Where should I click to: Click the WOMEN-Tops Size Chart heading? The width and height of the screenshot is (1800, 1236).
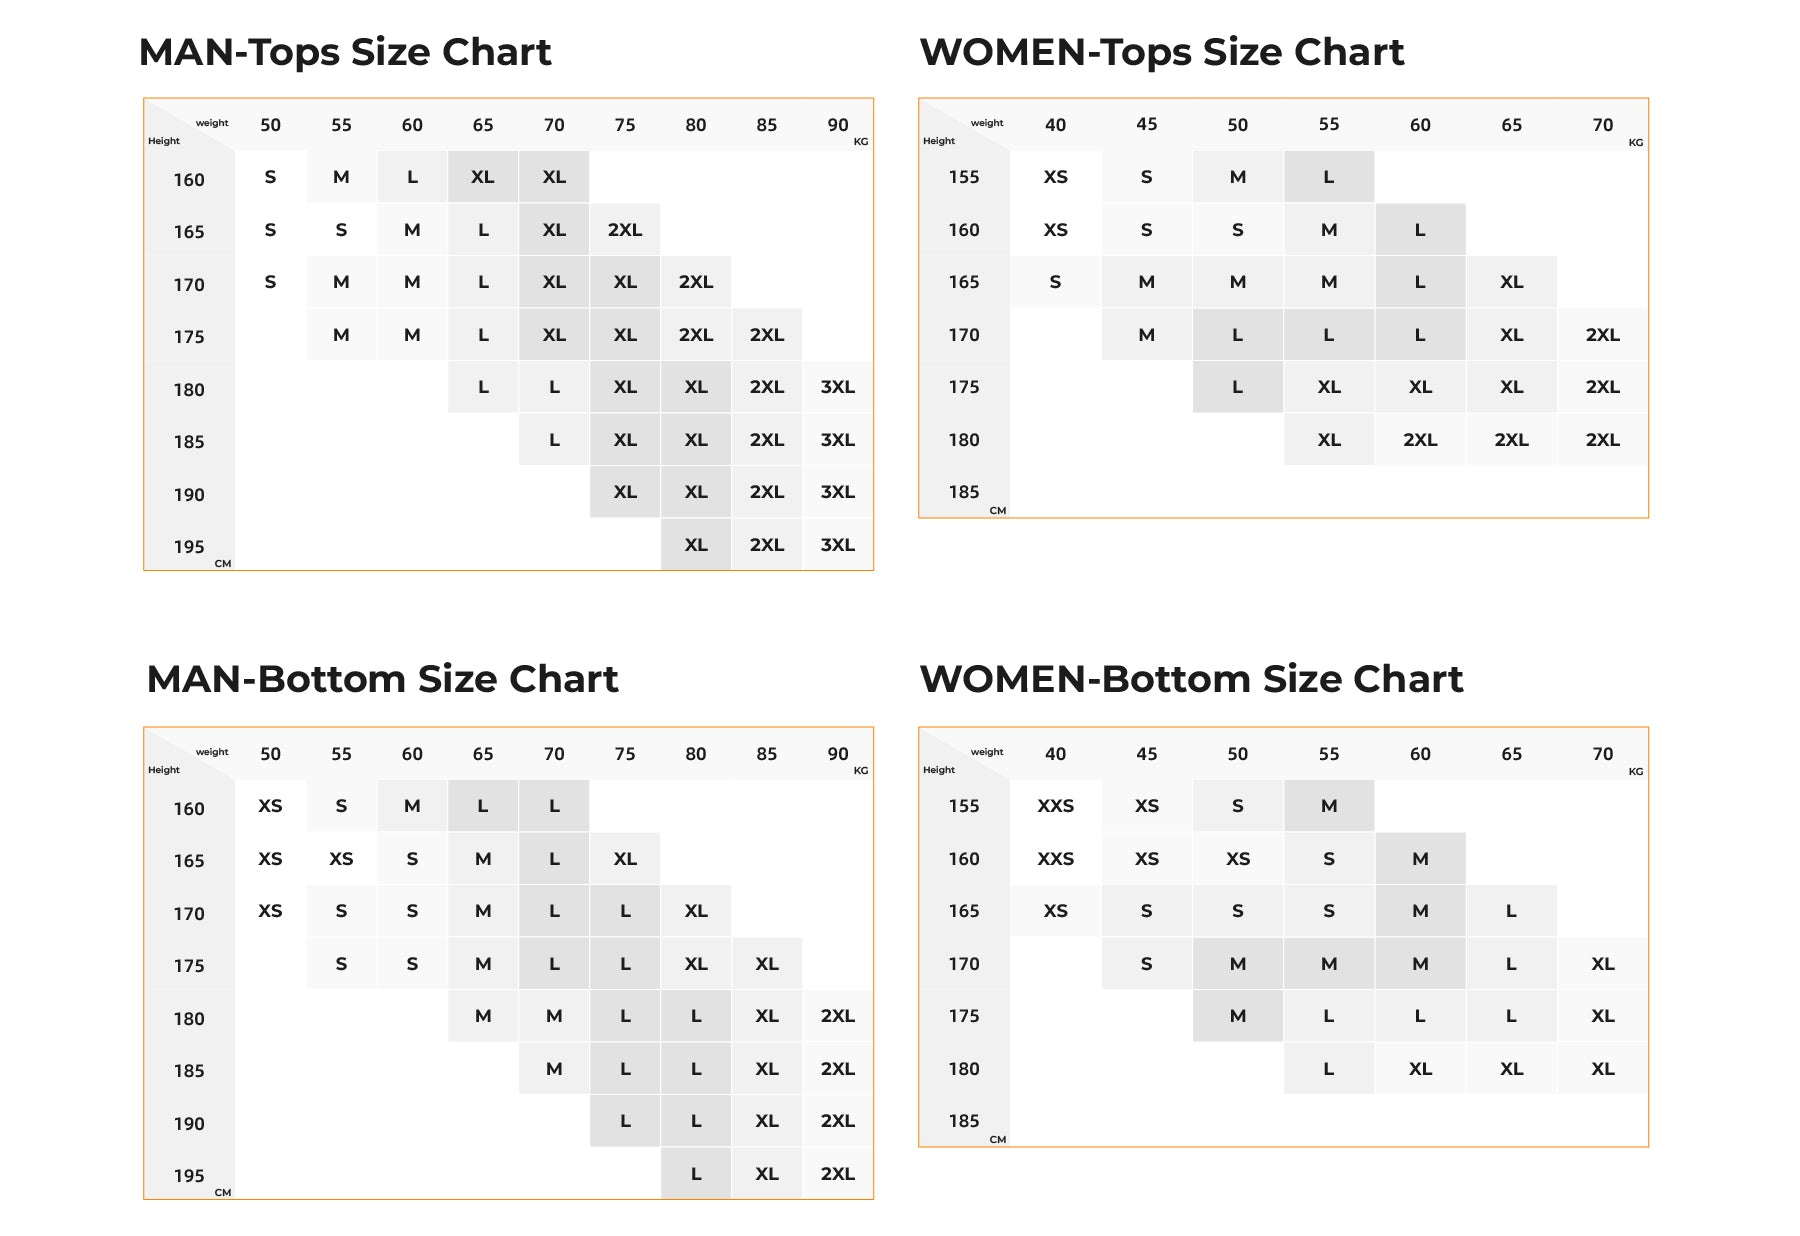click(1161, 52)
